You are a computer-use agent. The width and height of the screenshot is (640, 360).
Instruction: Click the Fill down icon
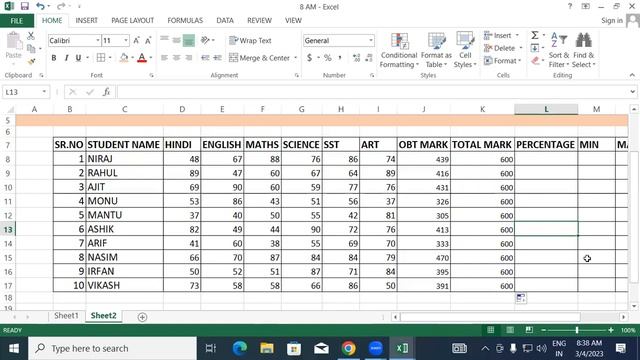coord(535,48)
